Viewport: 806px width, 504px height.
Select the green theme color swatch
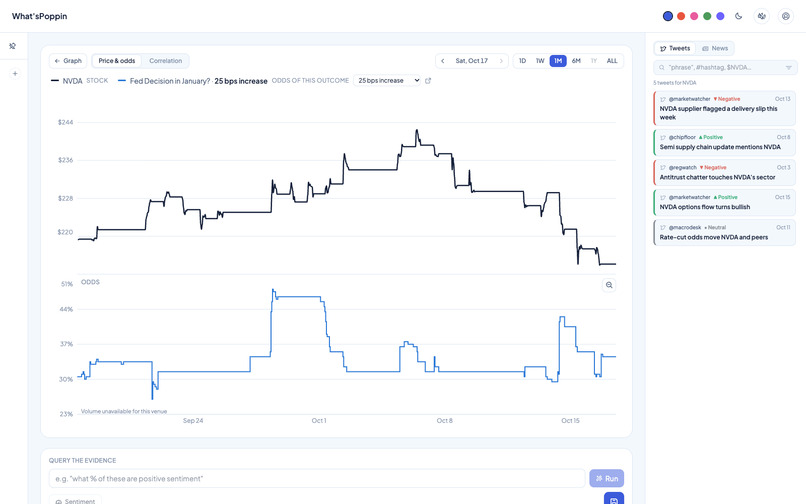pyautogui.click(x=707, y=16)
